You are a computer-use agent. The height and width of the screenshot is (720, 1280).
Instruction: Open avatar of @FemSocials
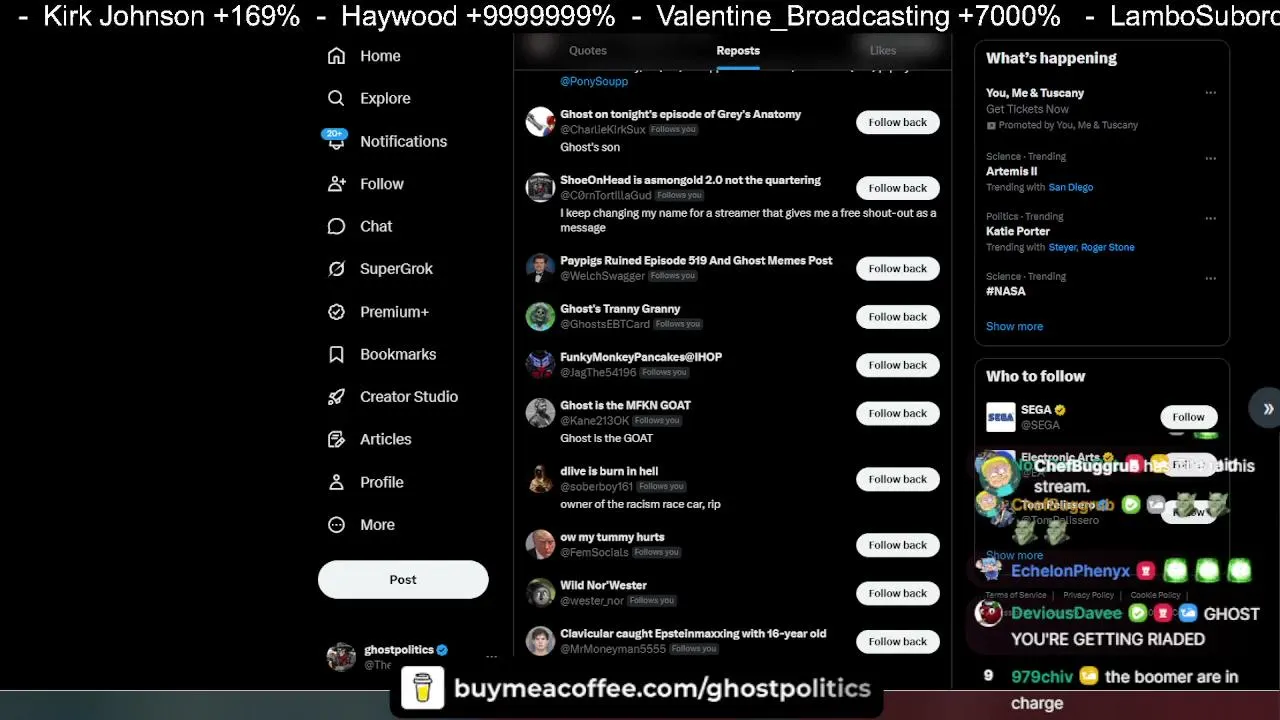[x=540, y=545]
